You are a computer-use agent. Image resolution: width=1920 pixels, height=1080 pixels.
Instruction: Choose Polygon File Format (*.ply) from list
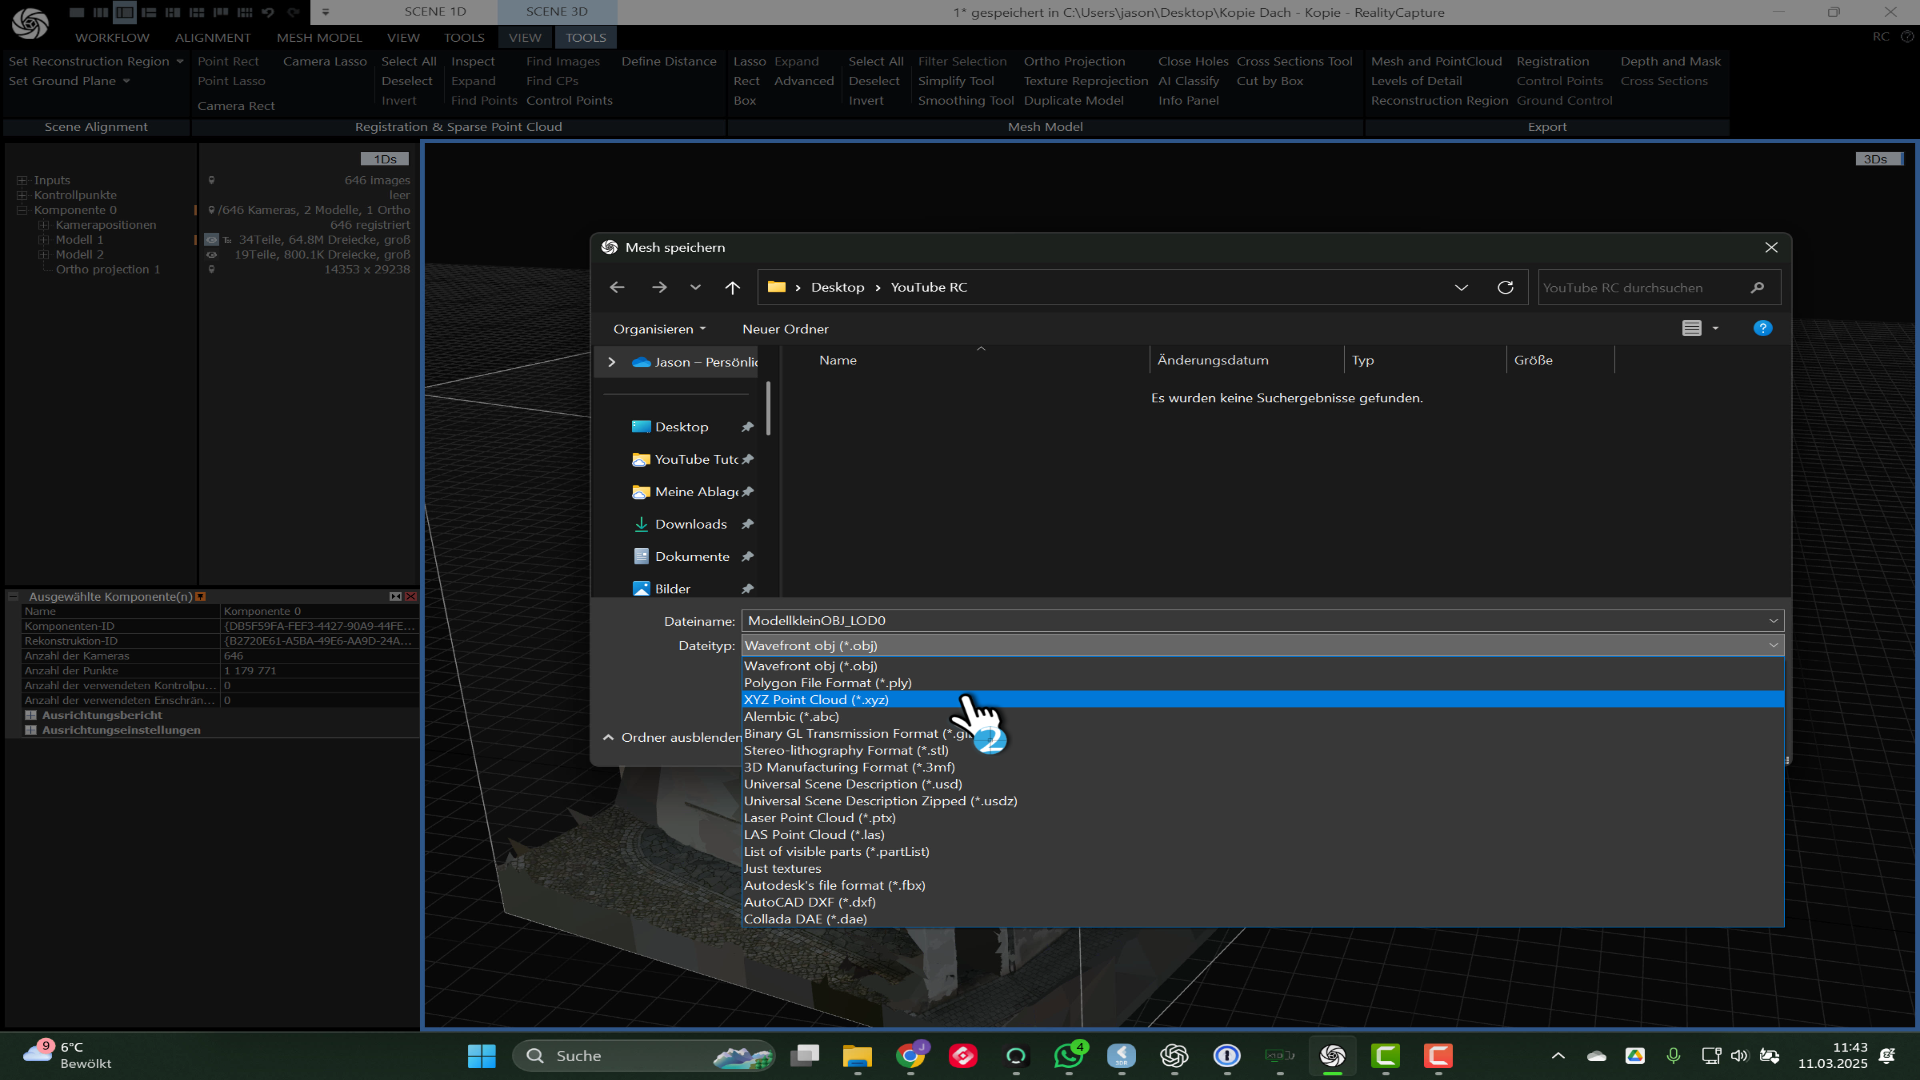pos(1262,683)
